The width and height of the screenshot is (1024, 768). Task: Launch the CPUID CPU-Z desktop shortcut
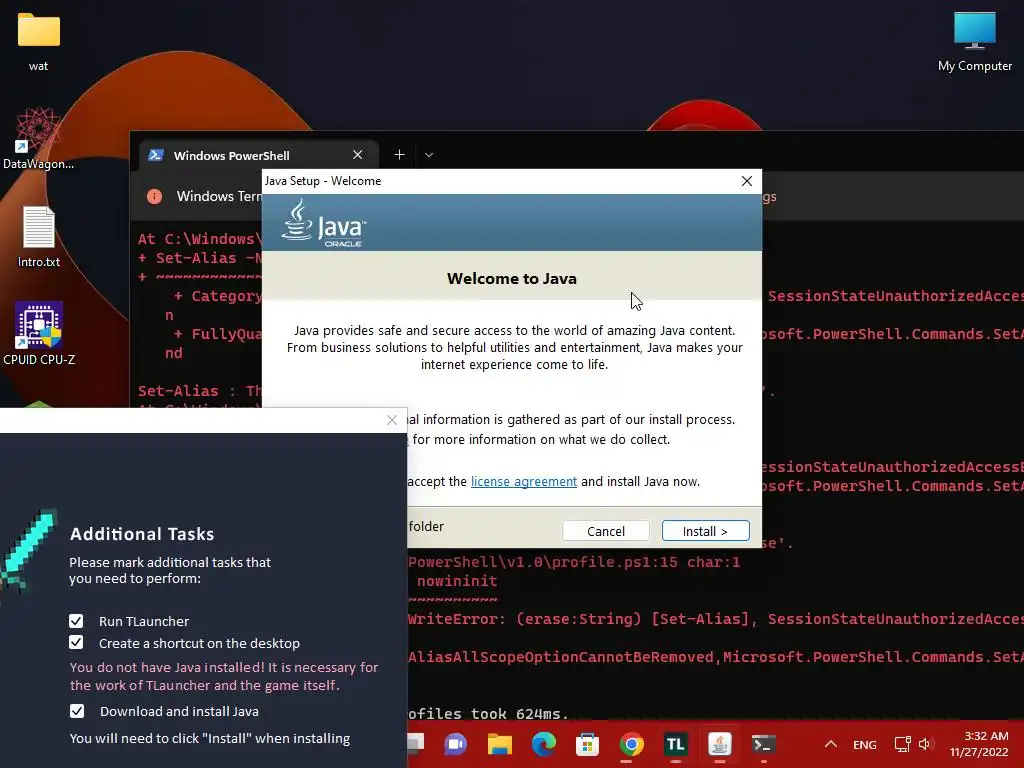39,333
